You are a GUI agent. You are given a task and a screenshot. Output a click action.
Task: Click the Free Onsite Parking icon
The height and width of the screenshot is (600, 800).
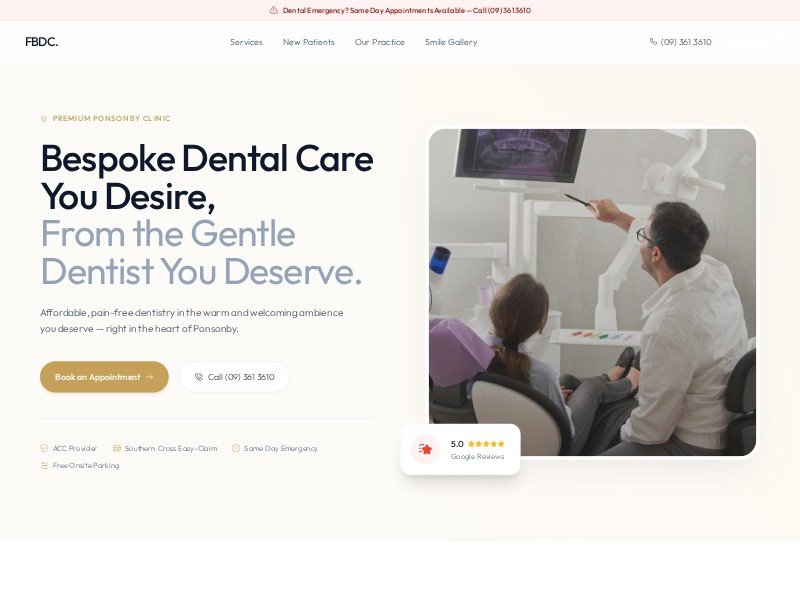coord(44,465)
